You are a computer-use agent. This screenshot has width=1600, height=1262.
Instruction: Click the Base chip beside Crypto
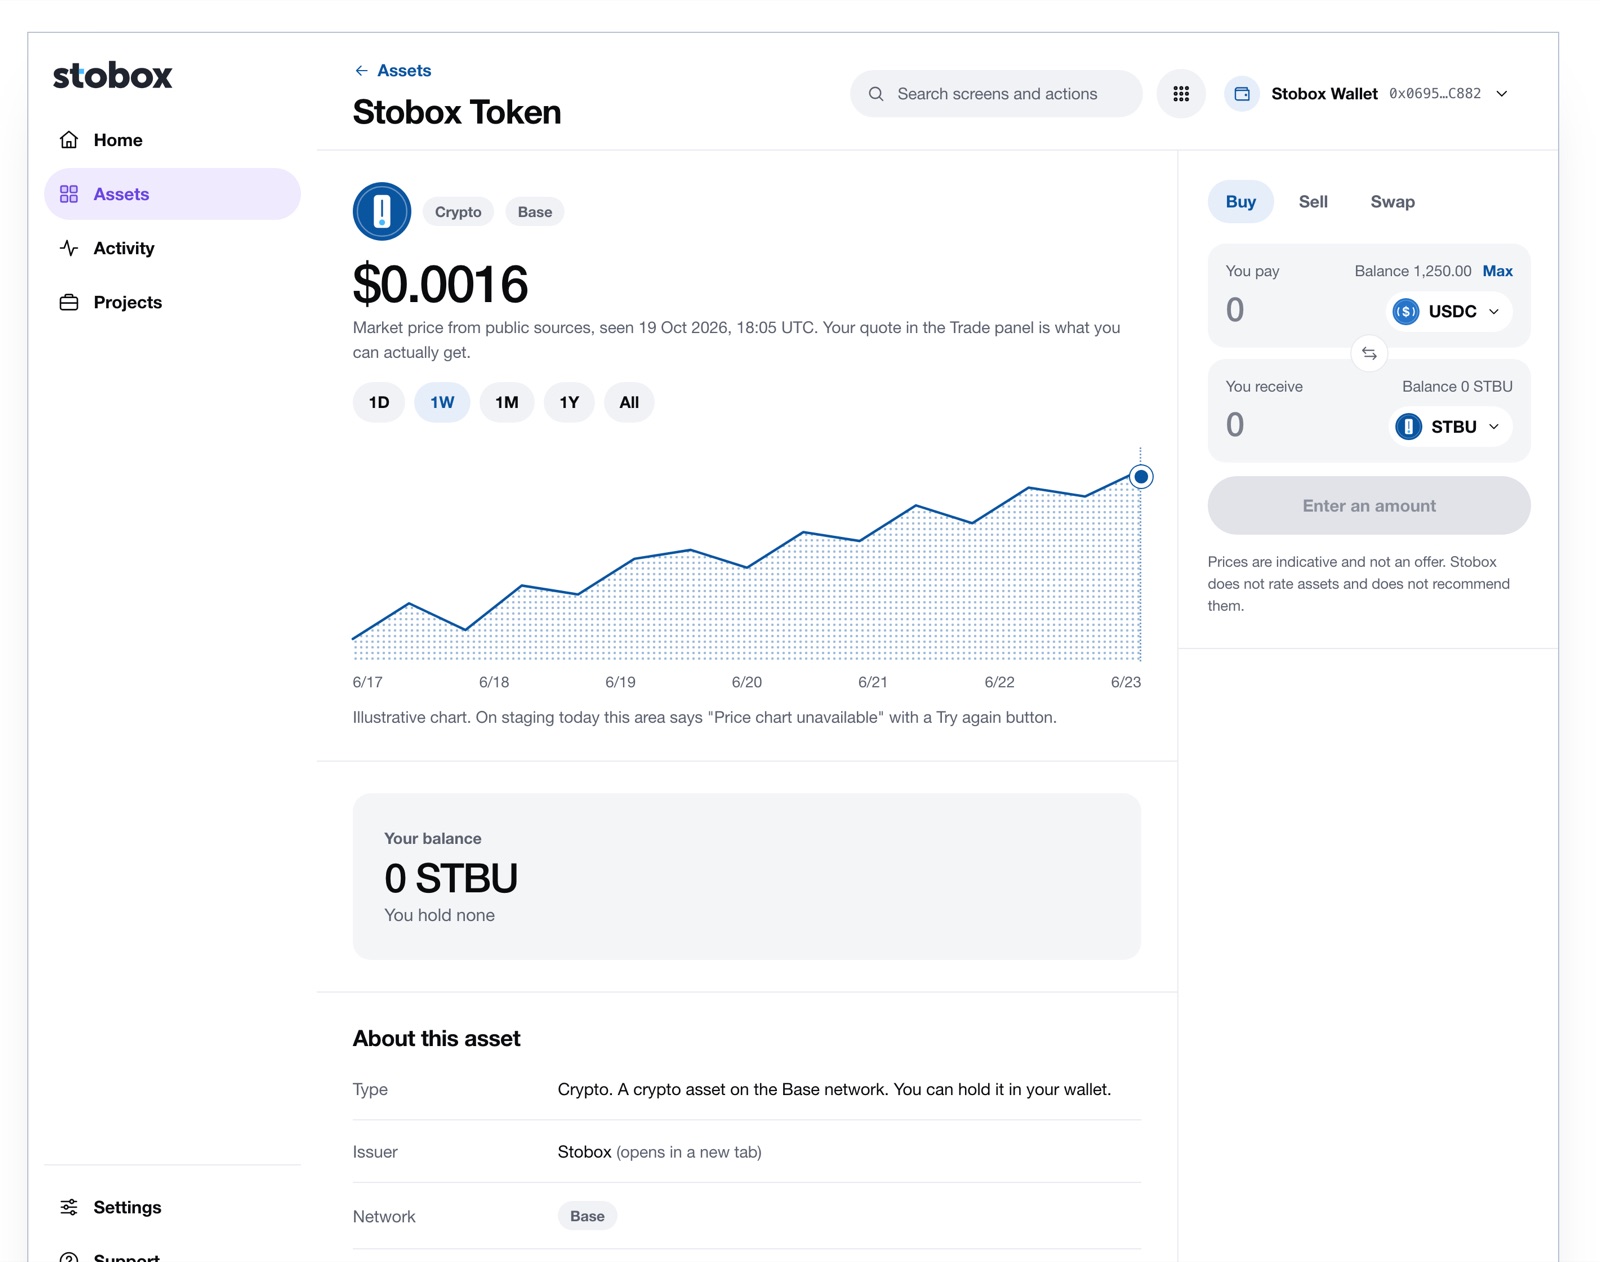(535, 212)
